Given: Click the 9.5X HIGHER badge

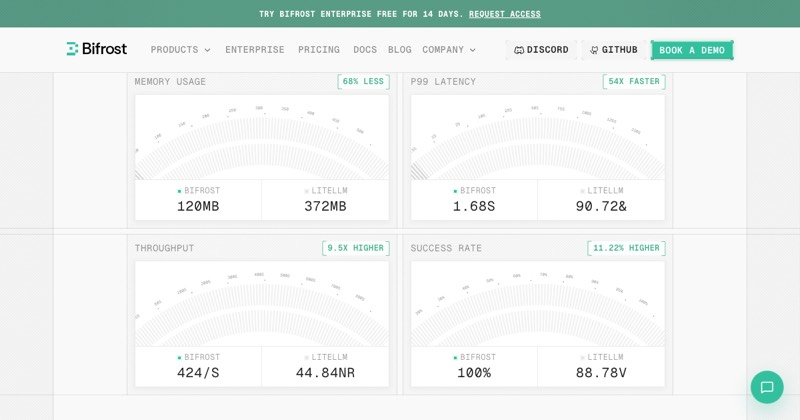Looking at the screenshot, I should (356, 248).
